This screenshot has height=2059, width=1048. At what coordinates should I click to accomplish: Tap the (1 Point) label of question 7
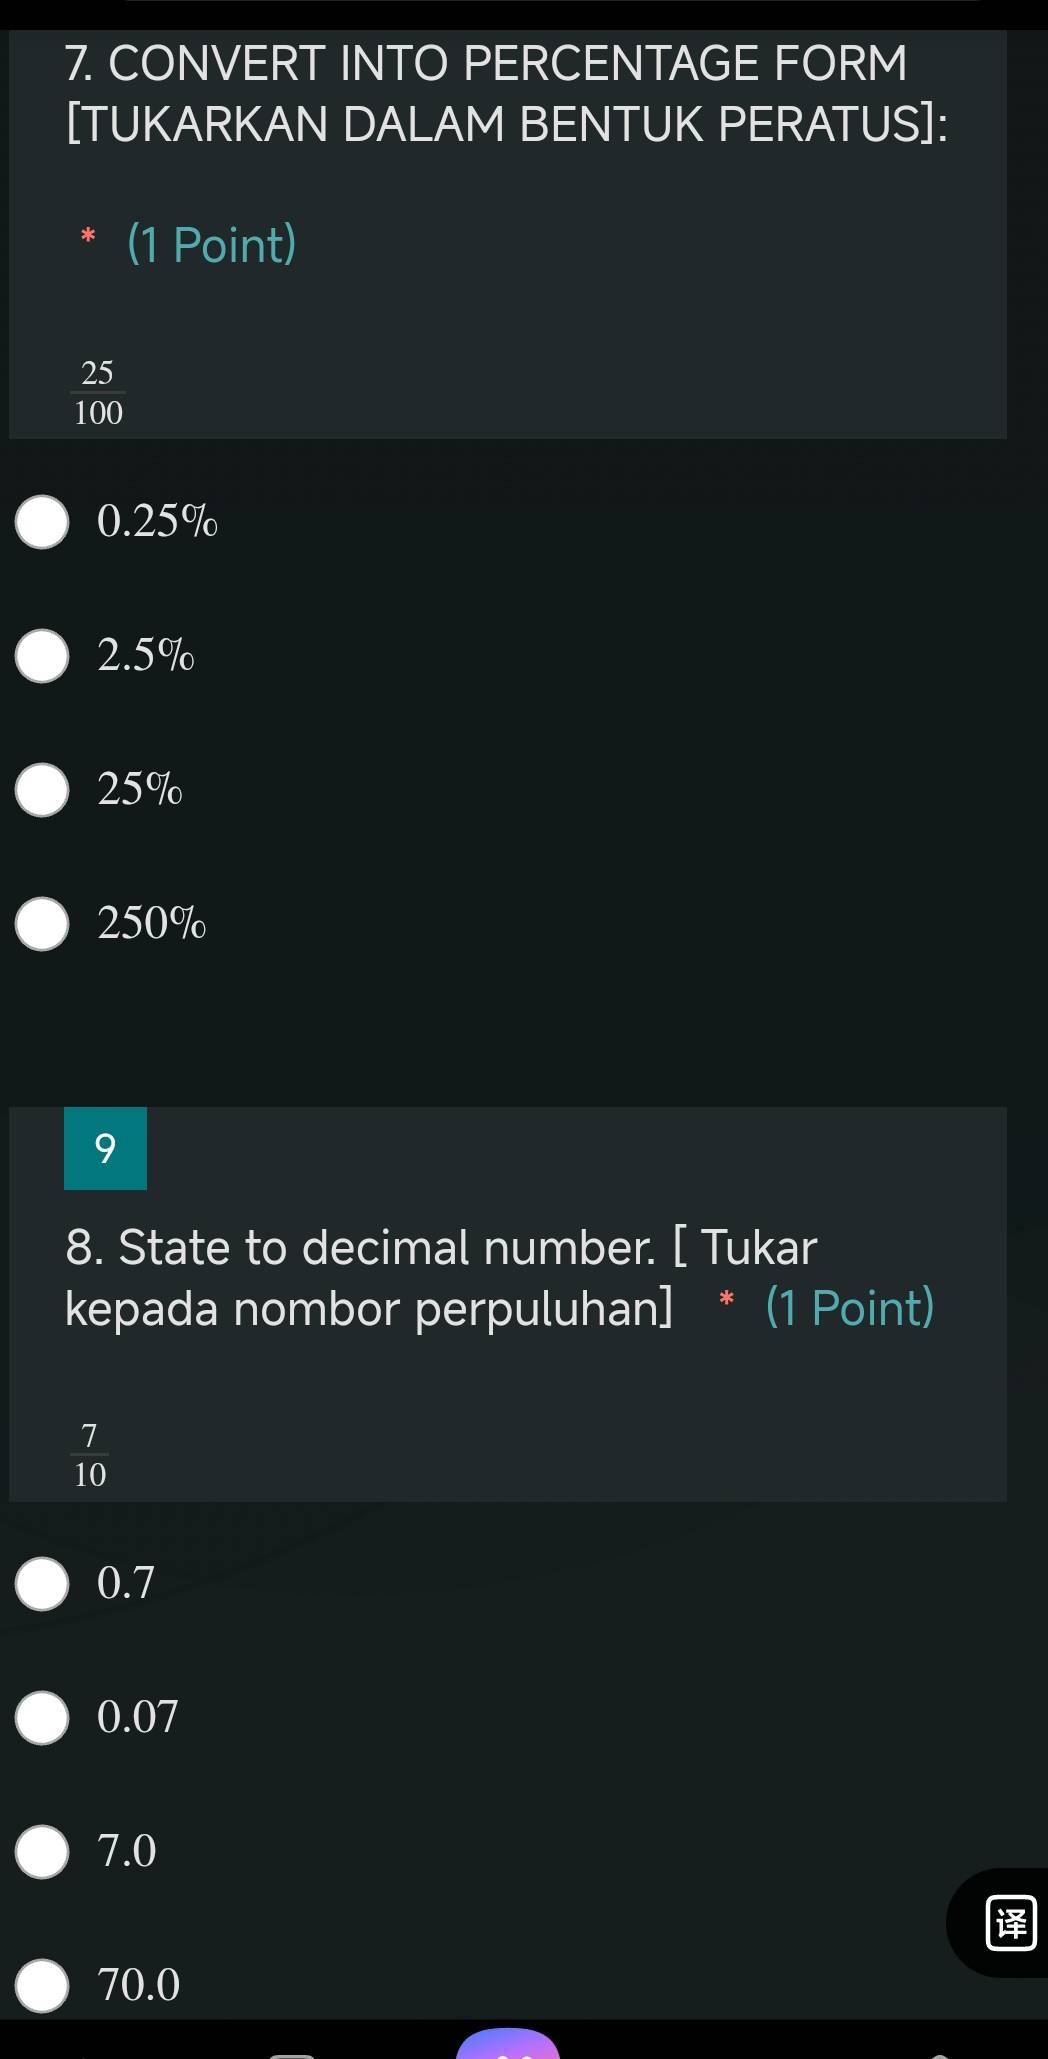pos(209,243)
